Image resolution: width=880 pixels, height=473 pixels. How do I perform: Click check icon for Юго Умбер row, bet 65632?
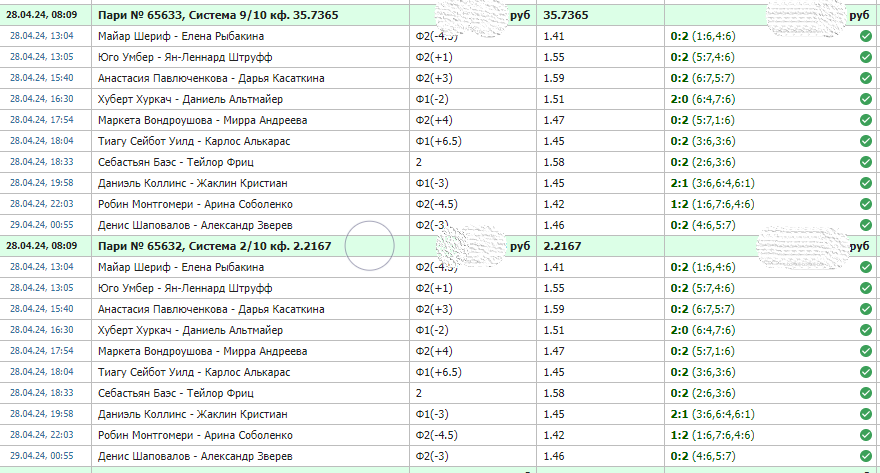[x=865, y=288]
